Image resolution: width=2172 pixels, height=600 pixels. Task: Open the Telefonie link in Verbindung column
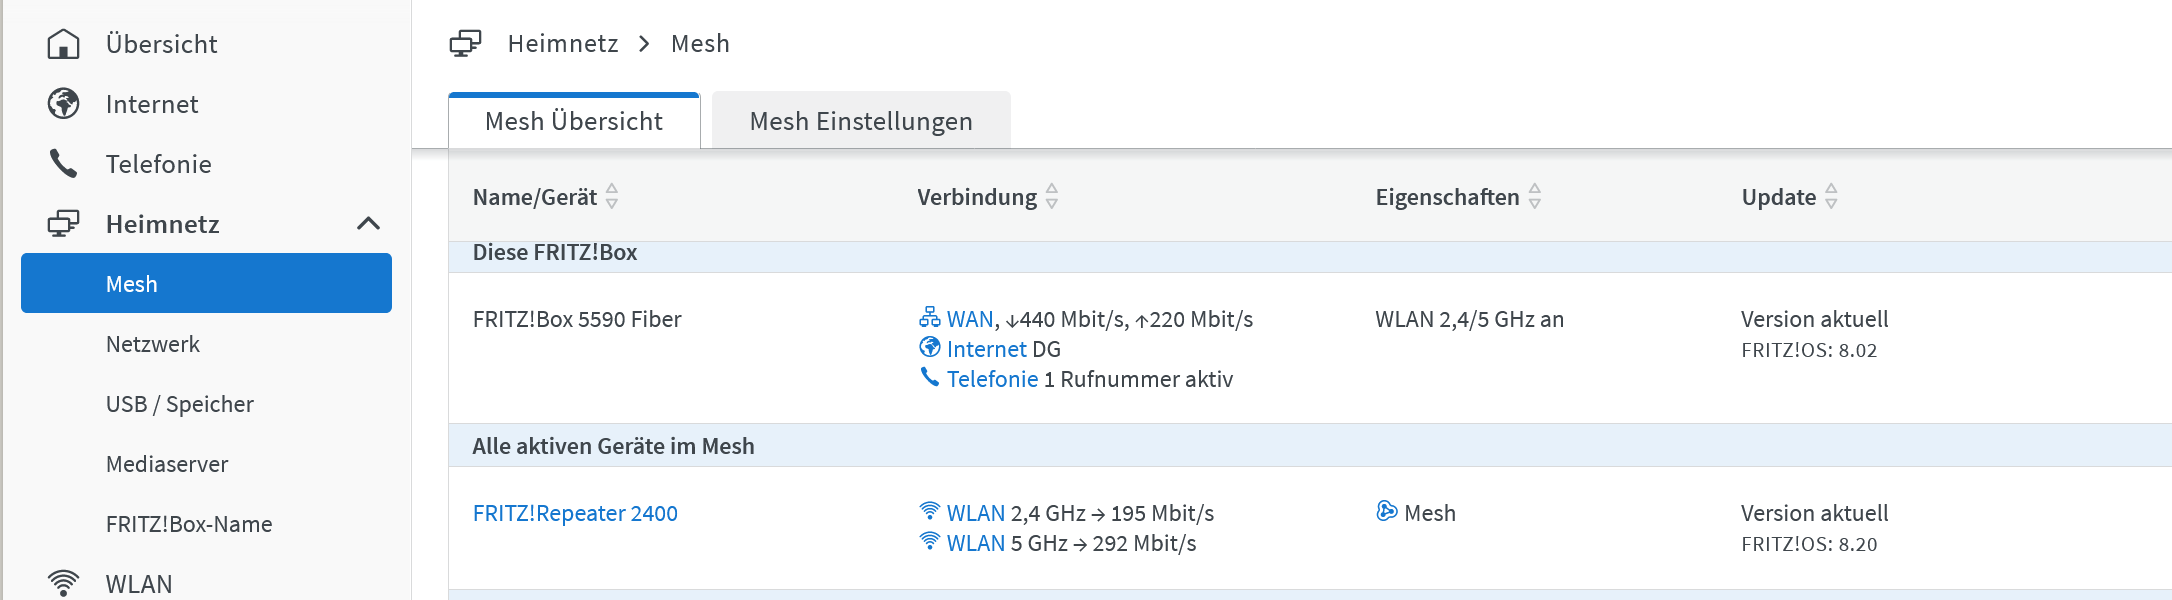pyautogui.click(x=992, y=379)
